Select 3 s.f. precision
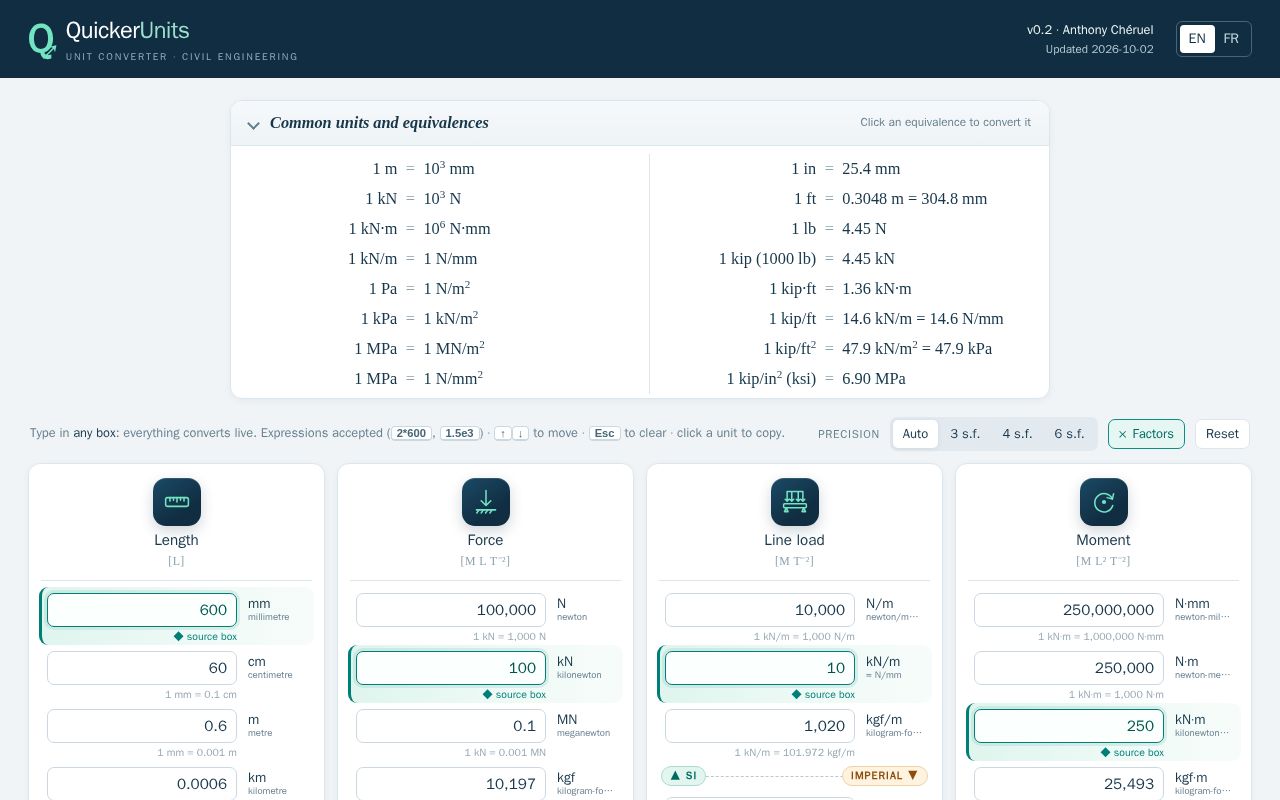This screenshot has width=1280, height=800. coord(965,434)
